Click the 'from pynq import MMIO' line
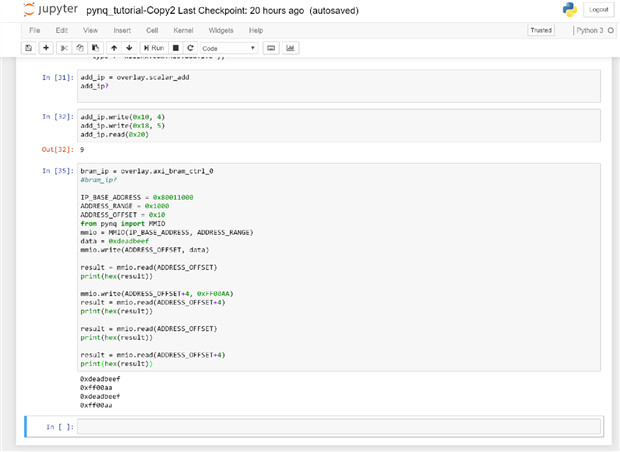620x452 pixels. [x=123, y=223]
